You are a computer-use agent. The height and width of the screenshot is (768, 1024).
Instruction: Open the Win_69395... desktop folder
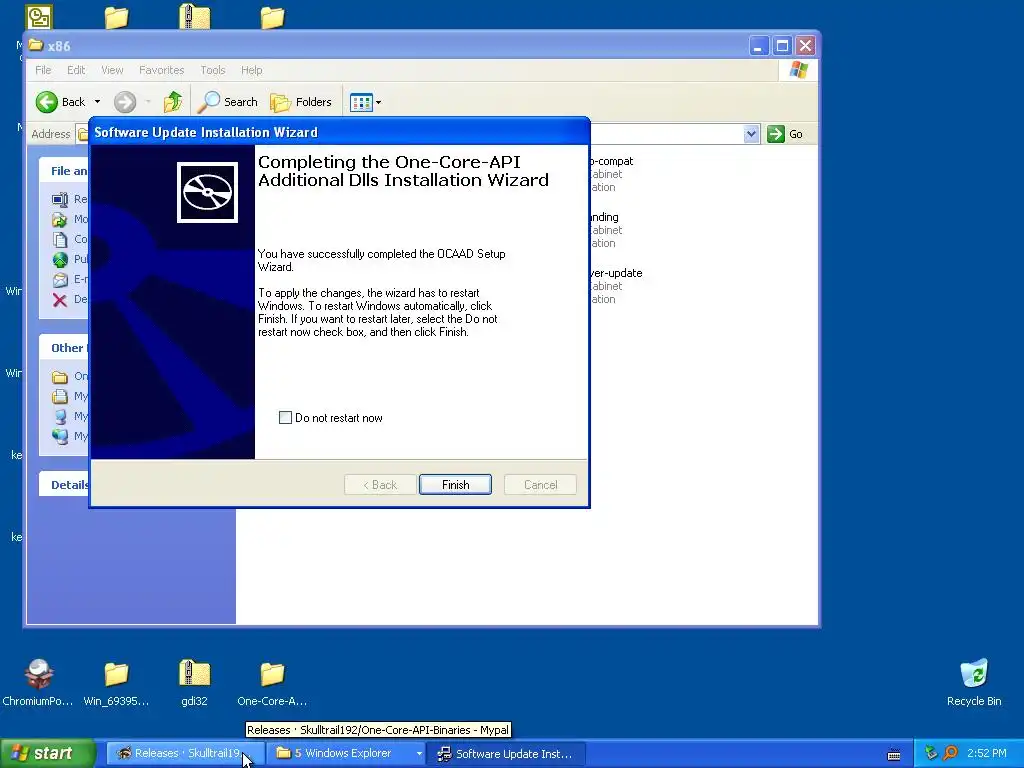[116, 683]
